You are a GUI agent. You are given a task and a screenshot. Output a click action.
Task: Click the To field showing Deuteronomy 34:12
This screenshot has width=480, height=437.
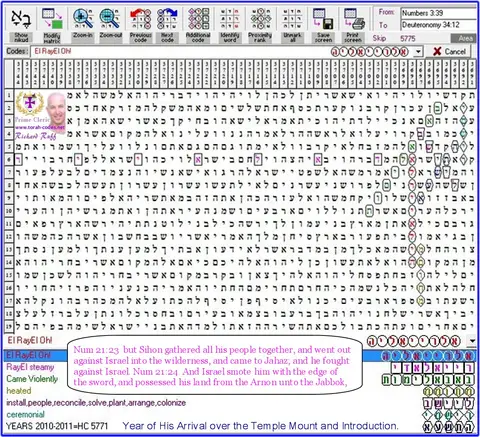439,25
